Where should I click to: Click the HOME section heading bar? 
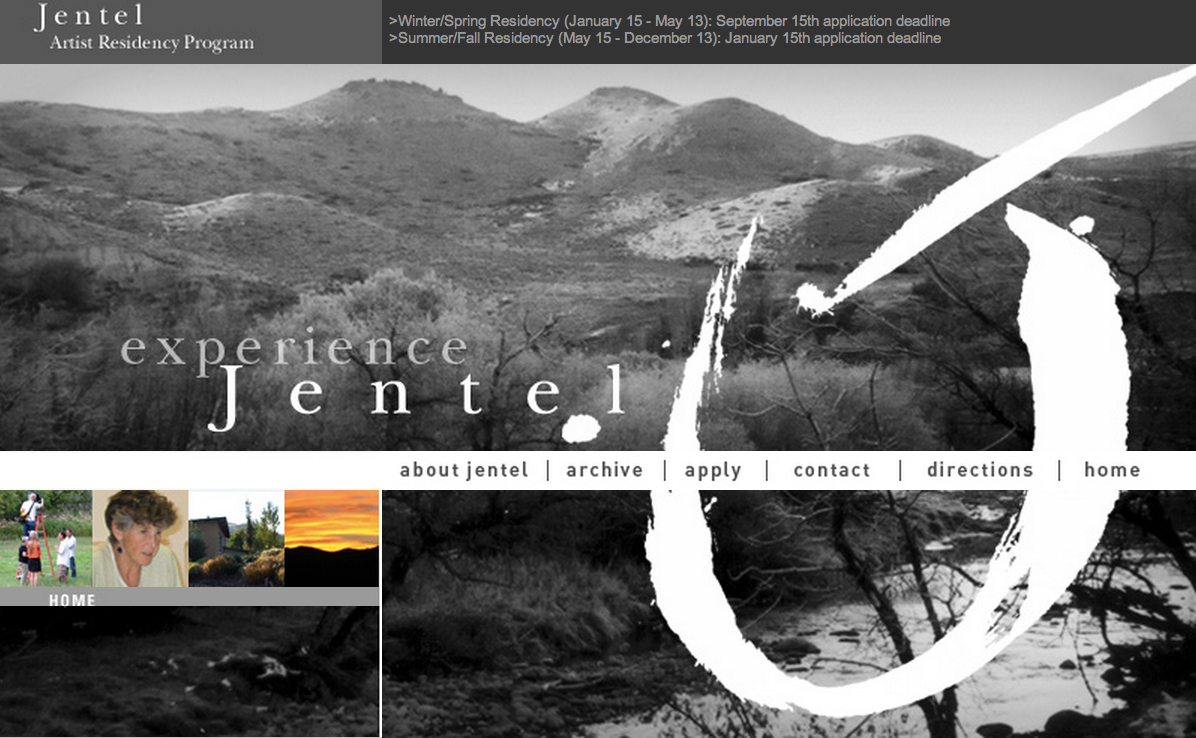coord(189,598)
